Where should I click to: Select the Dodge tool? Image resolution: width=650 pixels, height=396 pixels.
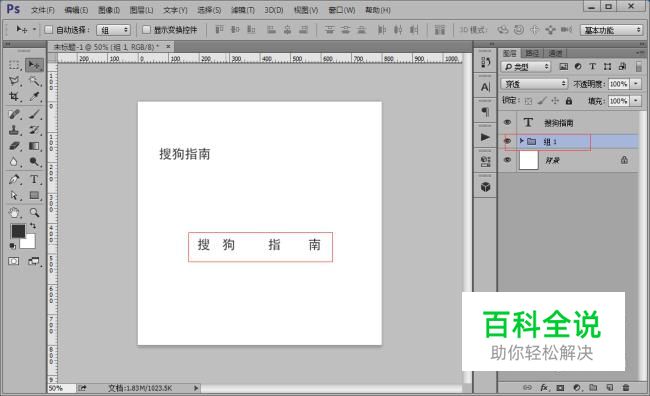34,162
